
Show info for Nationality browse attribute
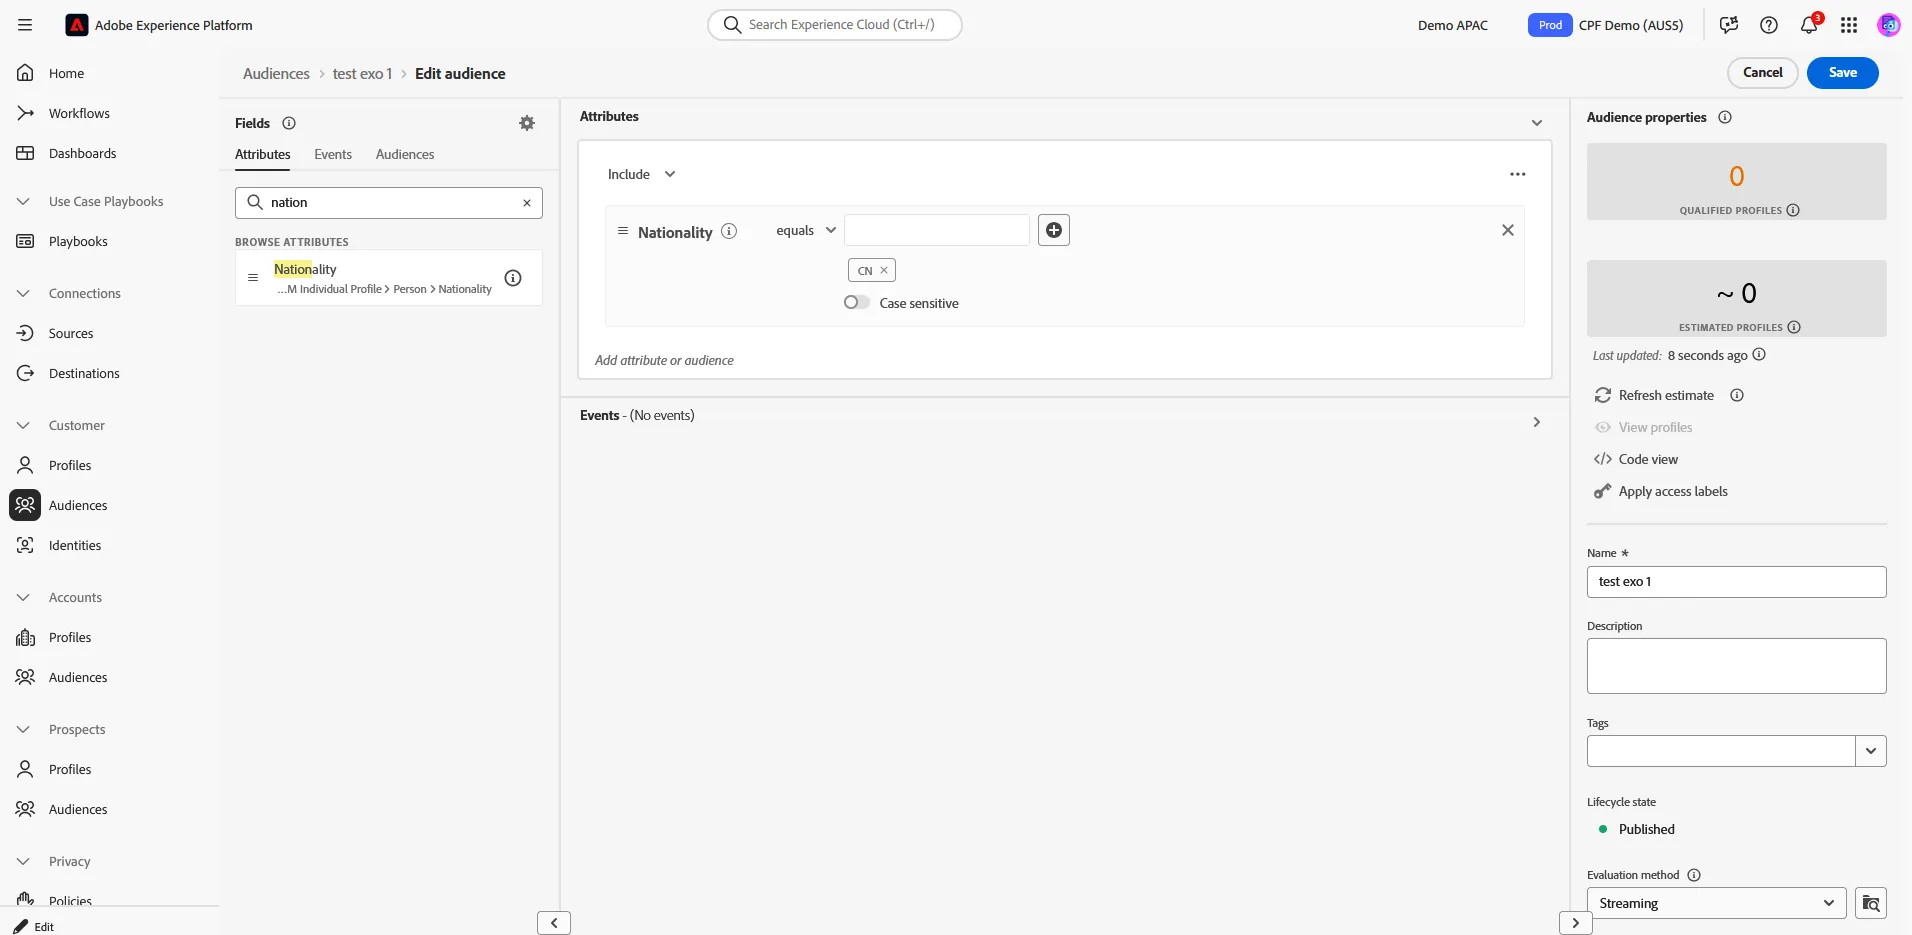[x=513, y=278]
